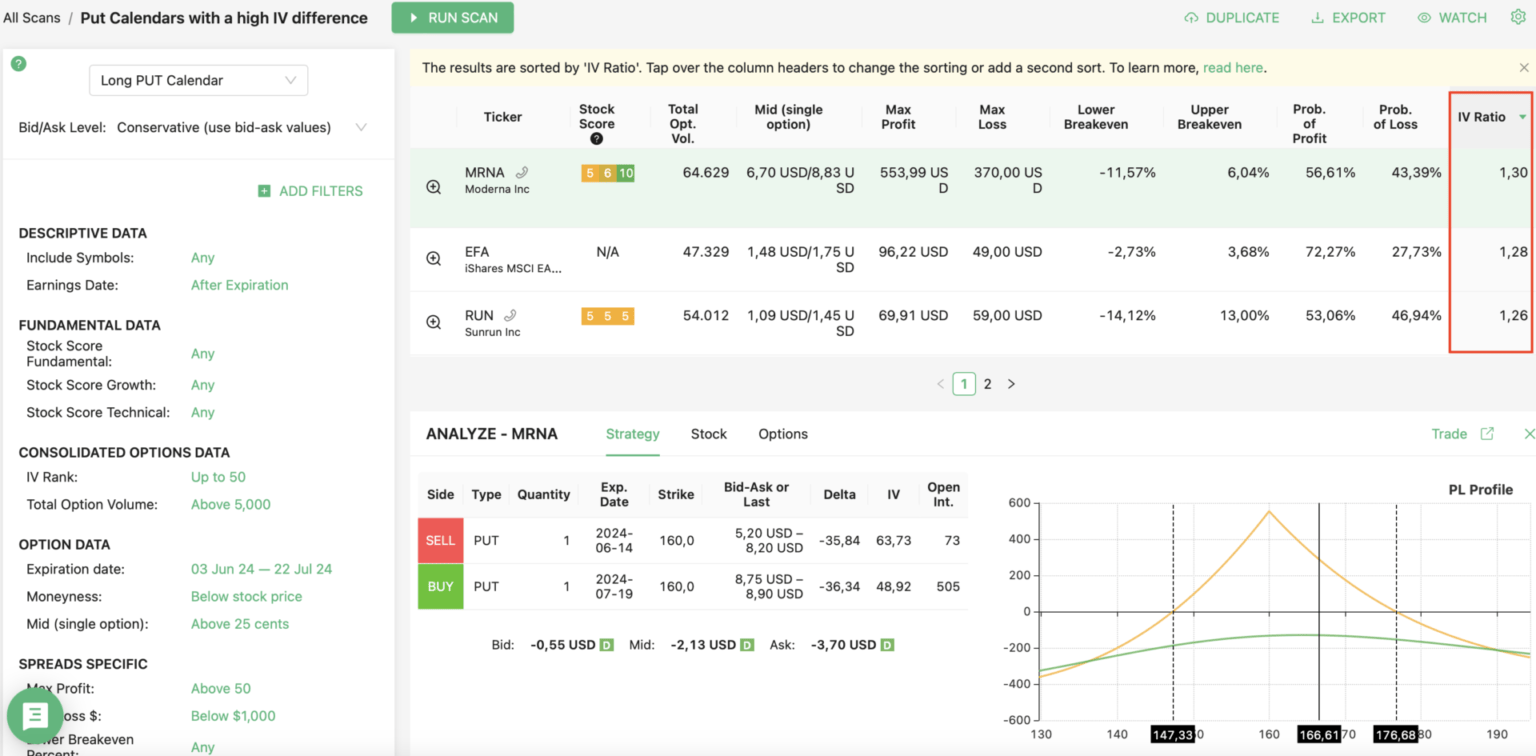The height and width of the screenshot is (756, 1536).
Task: Click the phone icon next to MRNA
Action: [x=522, y=173]
